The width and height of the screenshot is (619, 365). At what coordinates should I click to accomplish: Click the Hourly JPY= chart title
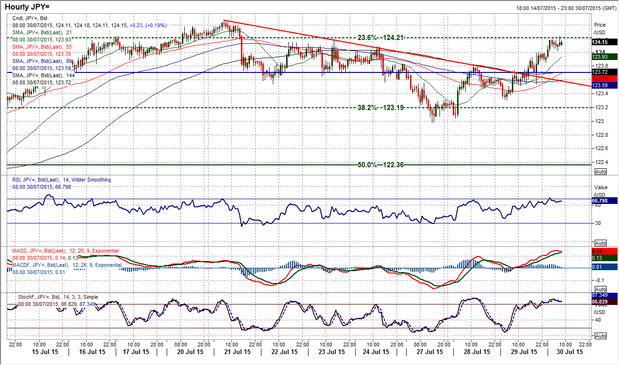[x=26, y=7]
